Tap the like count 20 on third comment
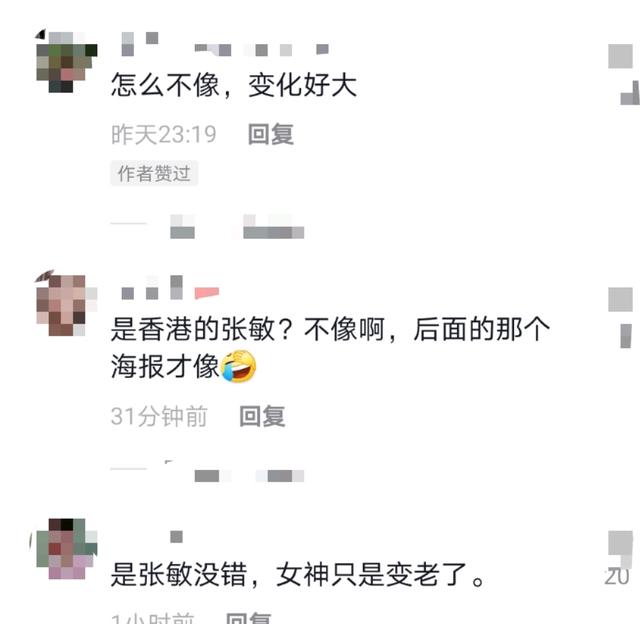Screen dimensions: 640x624 pos(617,576)
